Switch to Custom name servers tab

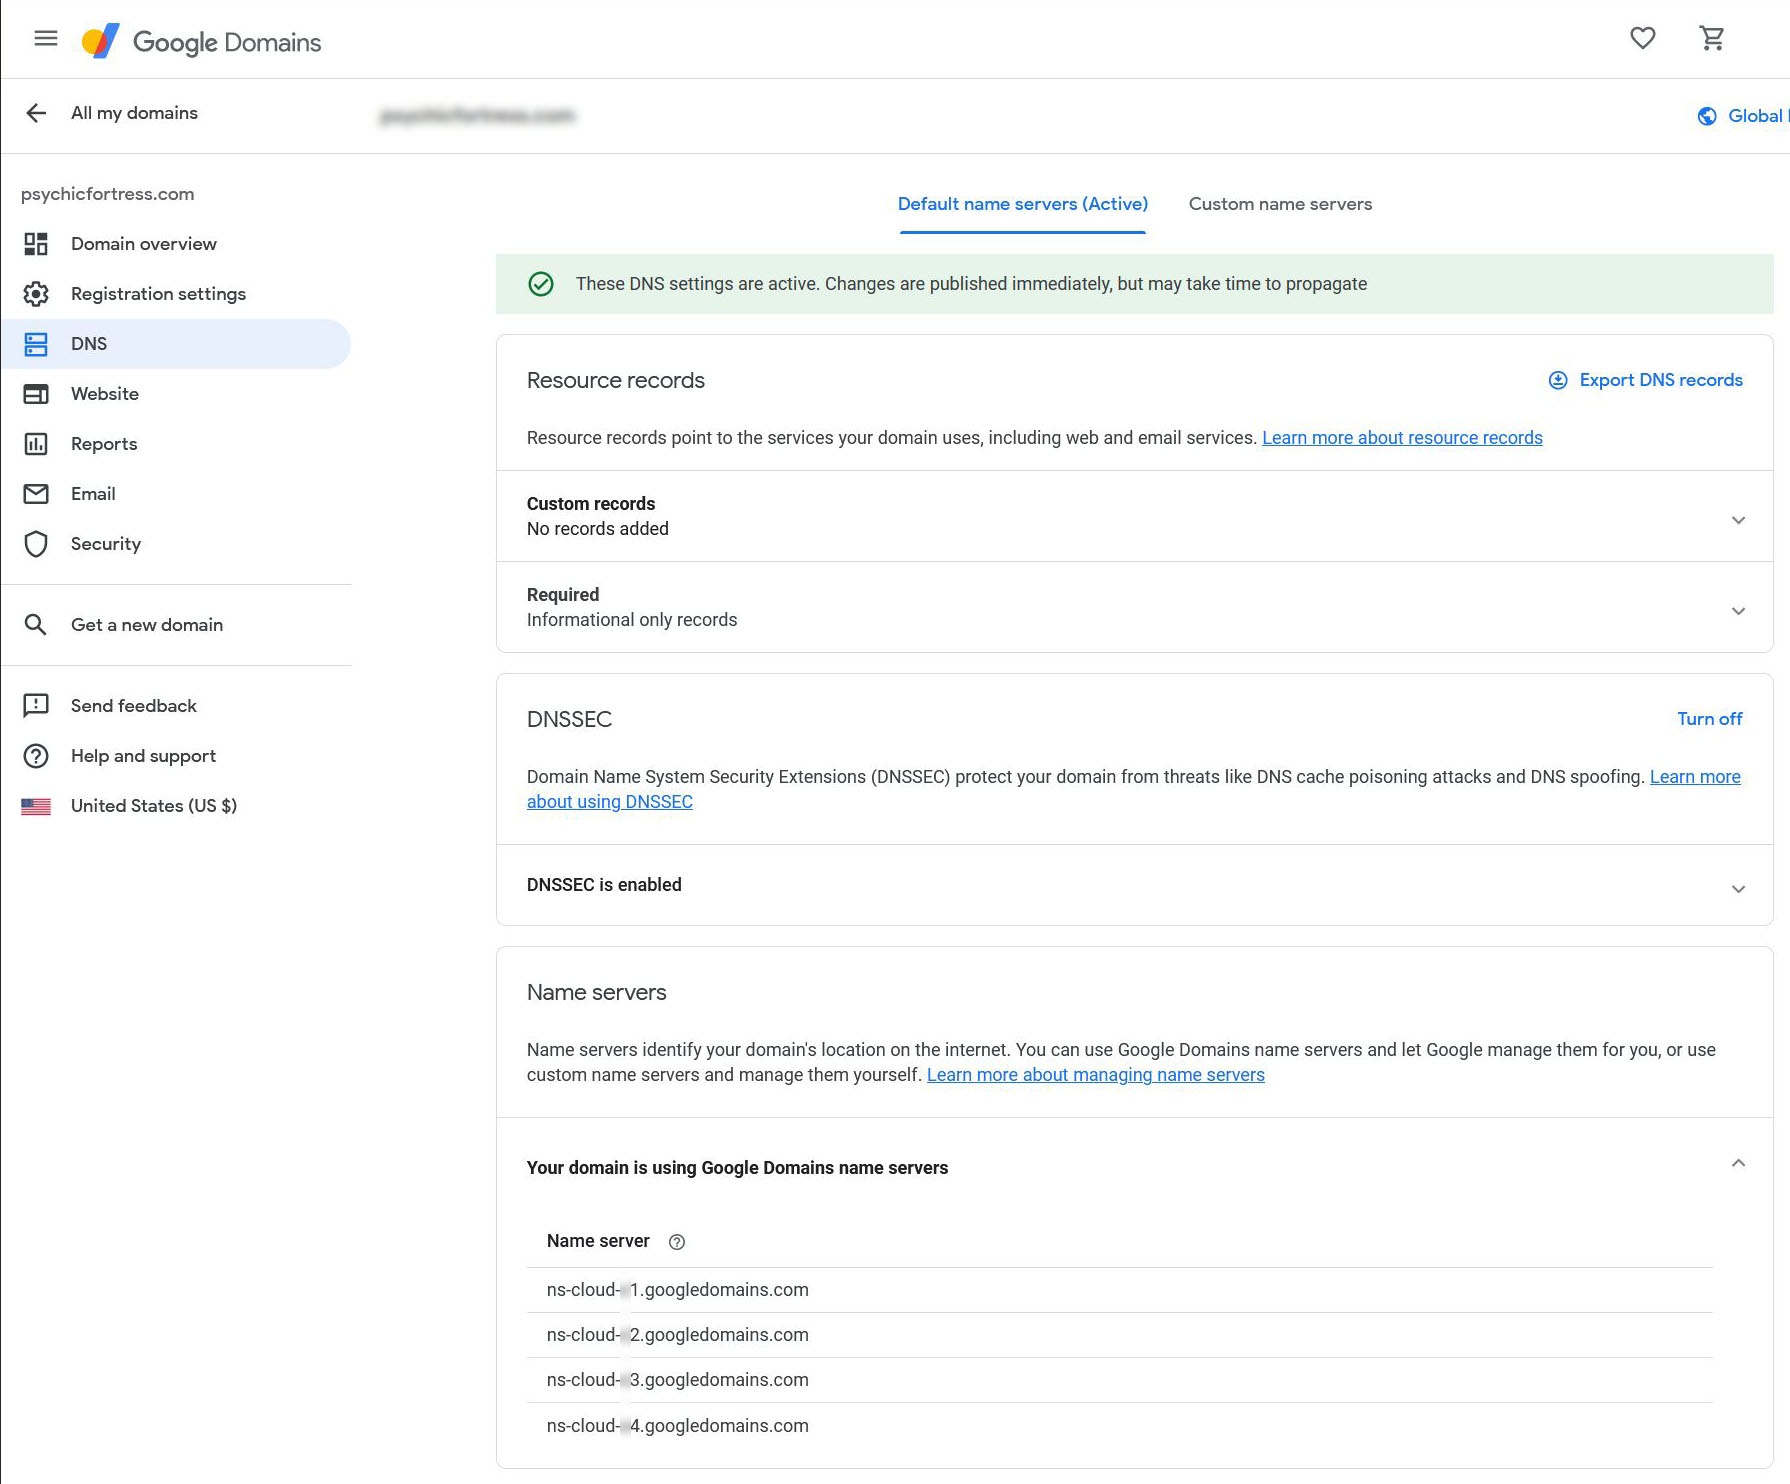[1280, 204]
